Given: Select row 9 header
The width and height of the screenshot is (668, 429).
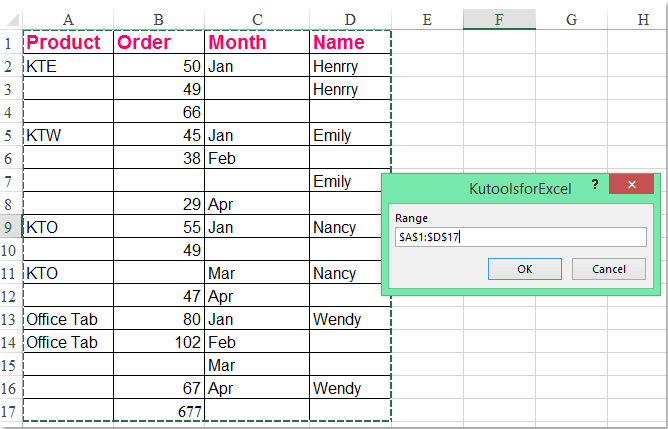Looking at the screenshot, I should pos(10,227).
